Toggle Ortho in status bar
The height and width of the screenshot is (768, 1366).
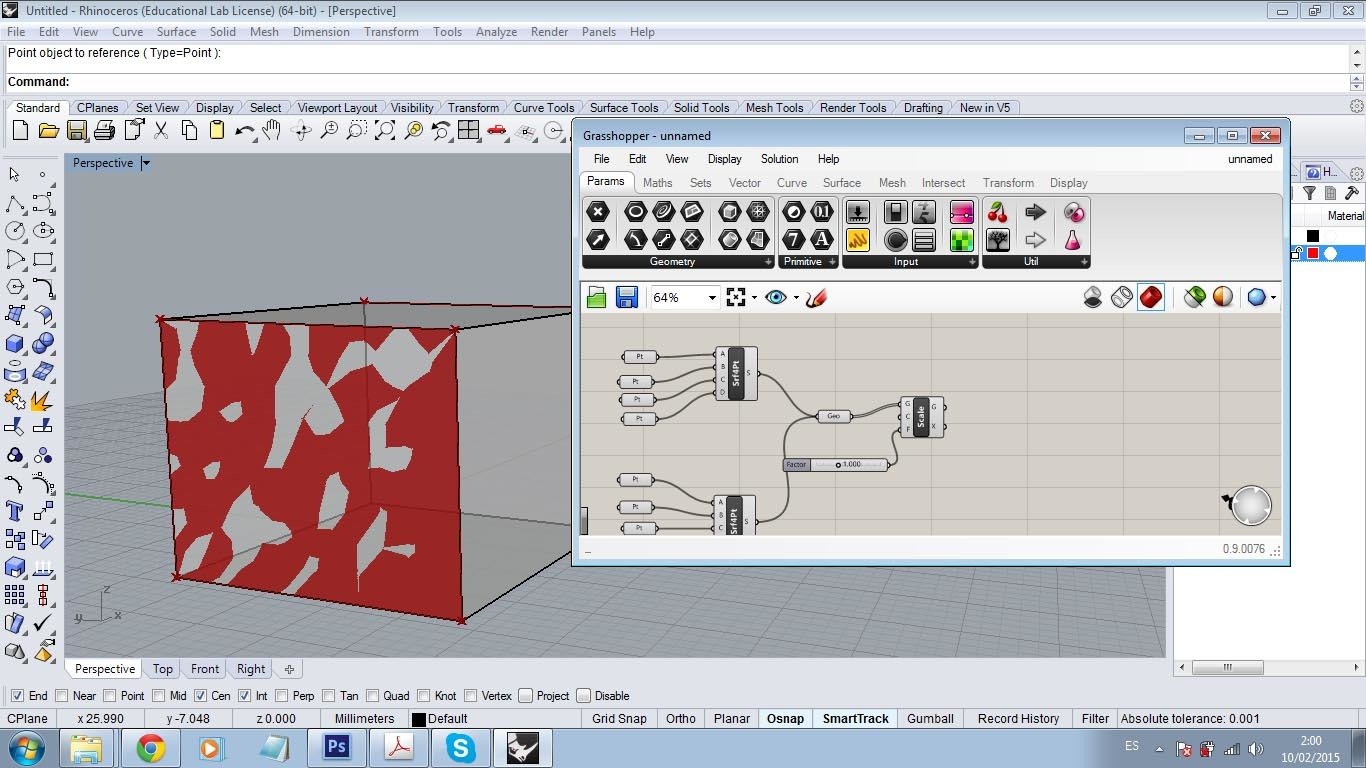tap(681, 718)
